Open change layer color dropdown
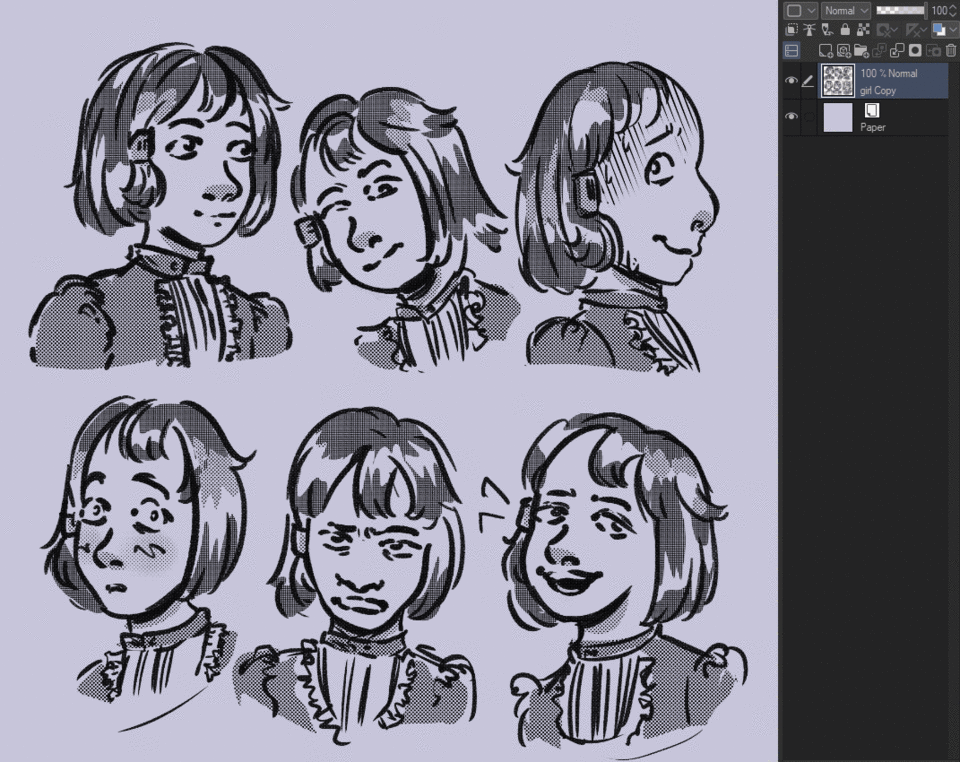This screenshot has width=960, height=762. (x=953, y=29)
